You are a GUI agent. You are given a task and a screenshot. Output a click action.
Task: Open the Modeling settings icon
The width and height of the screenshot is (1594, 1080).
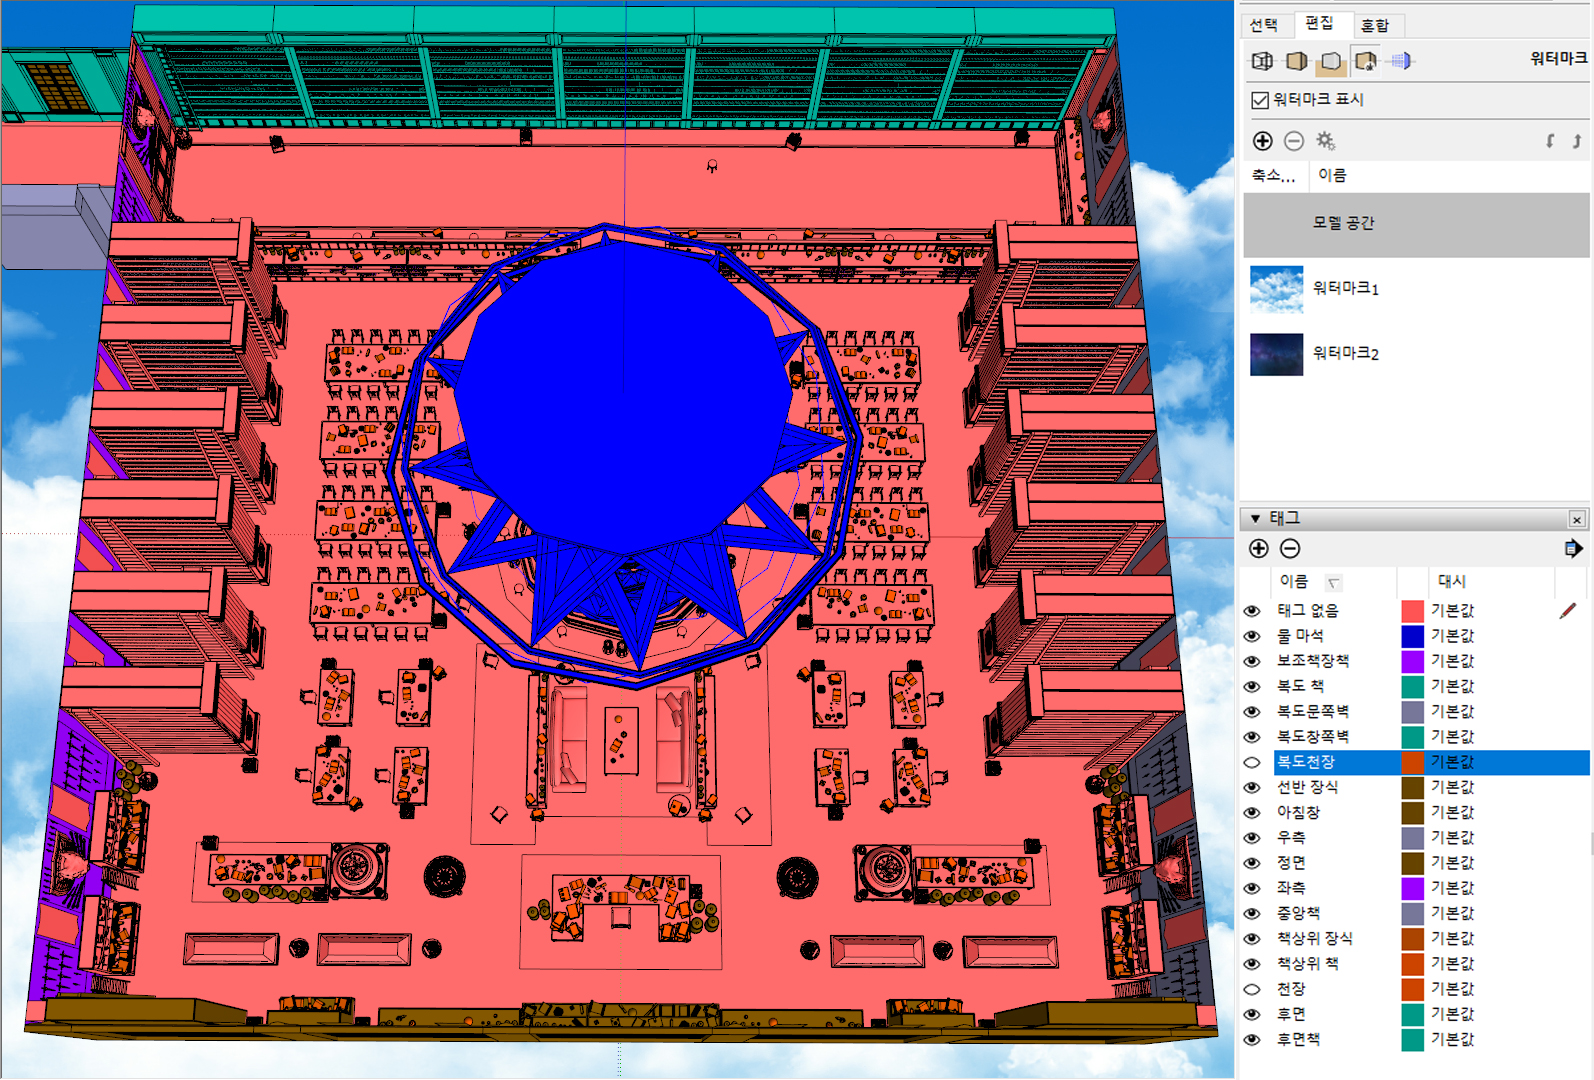(x=1401, y=61)
